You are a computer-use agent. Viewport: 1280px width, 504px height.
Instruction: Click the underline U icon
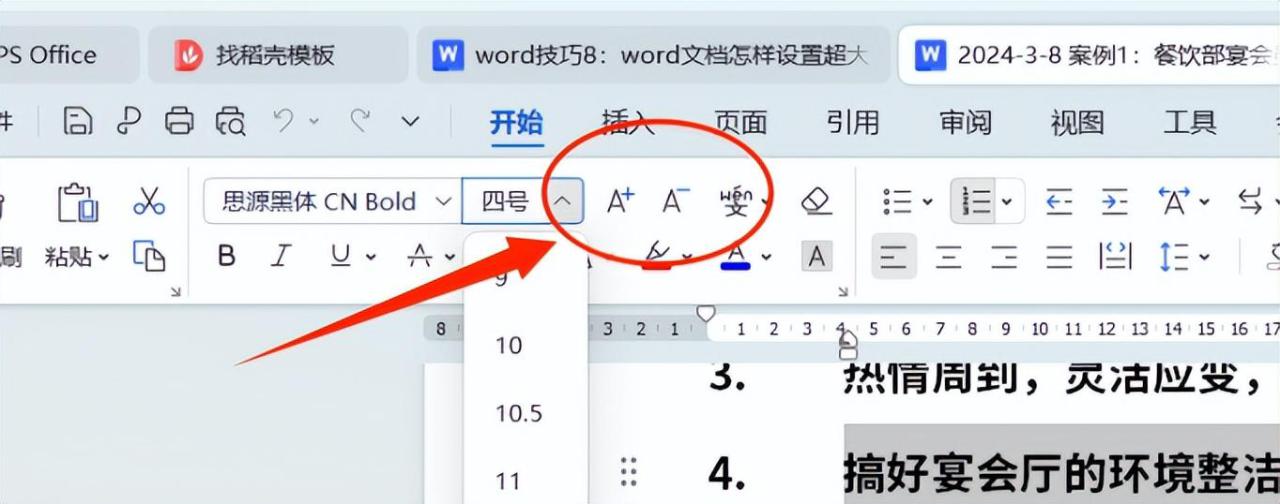(340, 256)
